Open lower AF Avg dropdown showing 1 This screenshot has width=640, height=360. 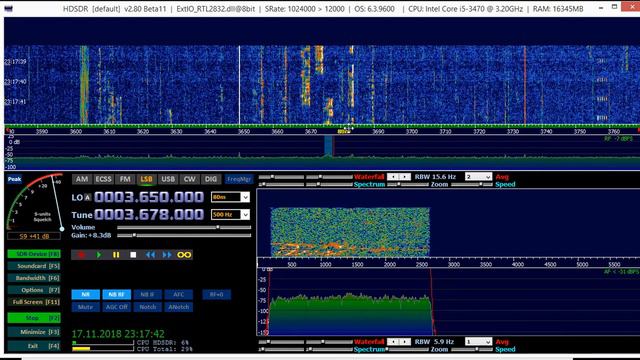[488, 342]
